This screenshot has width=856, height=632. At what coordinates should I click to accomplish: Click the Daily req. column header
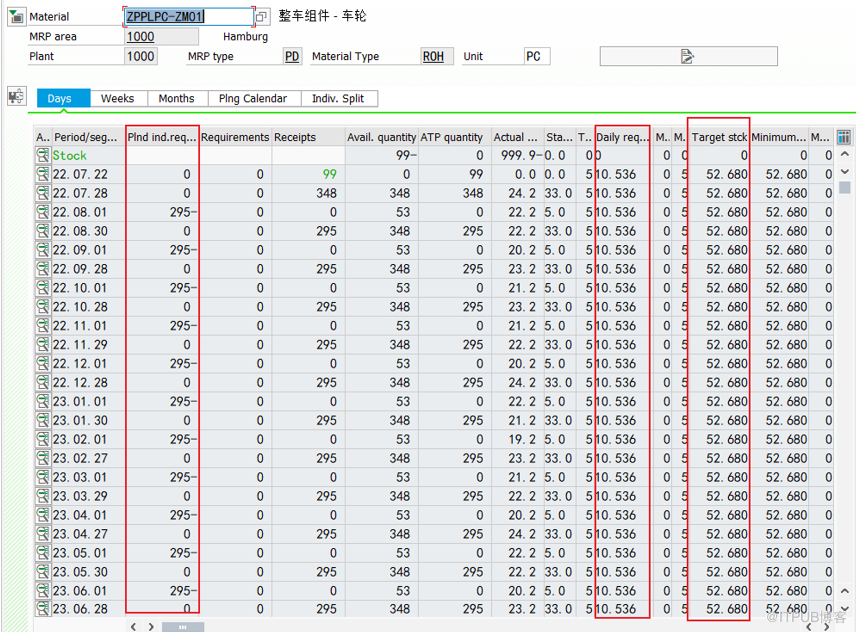pos(622,137)
